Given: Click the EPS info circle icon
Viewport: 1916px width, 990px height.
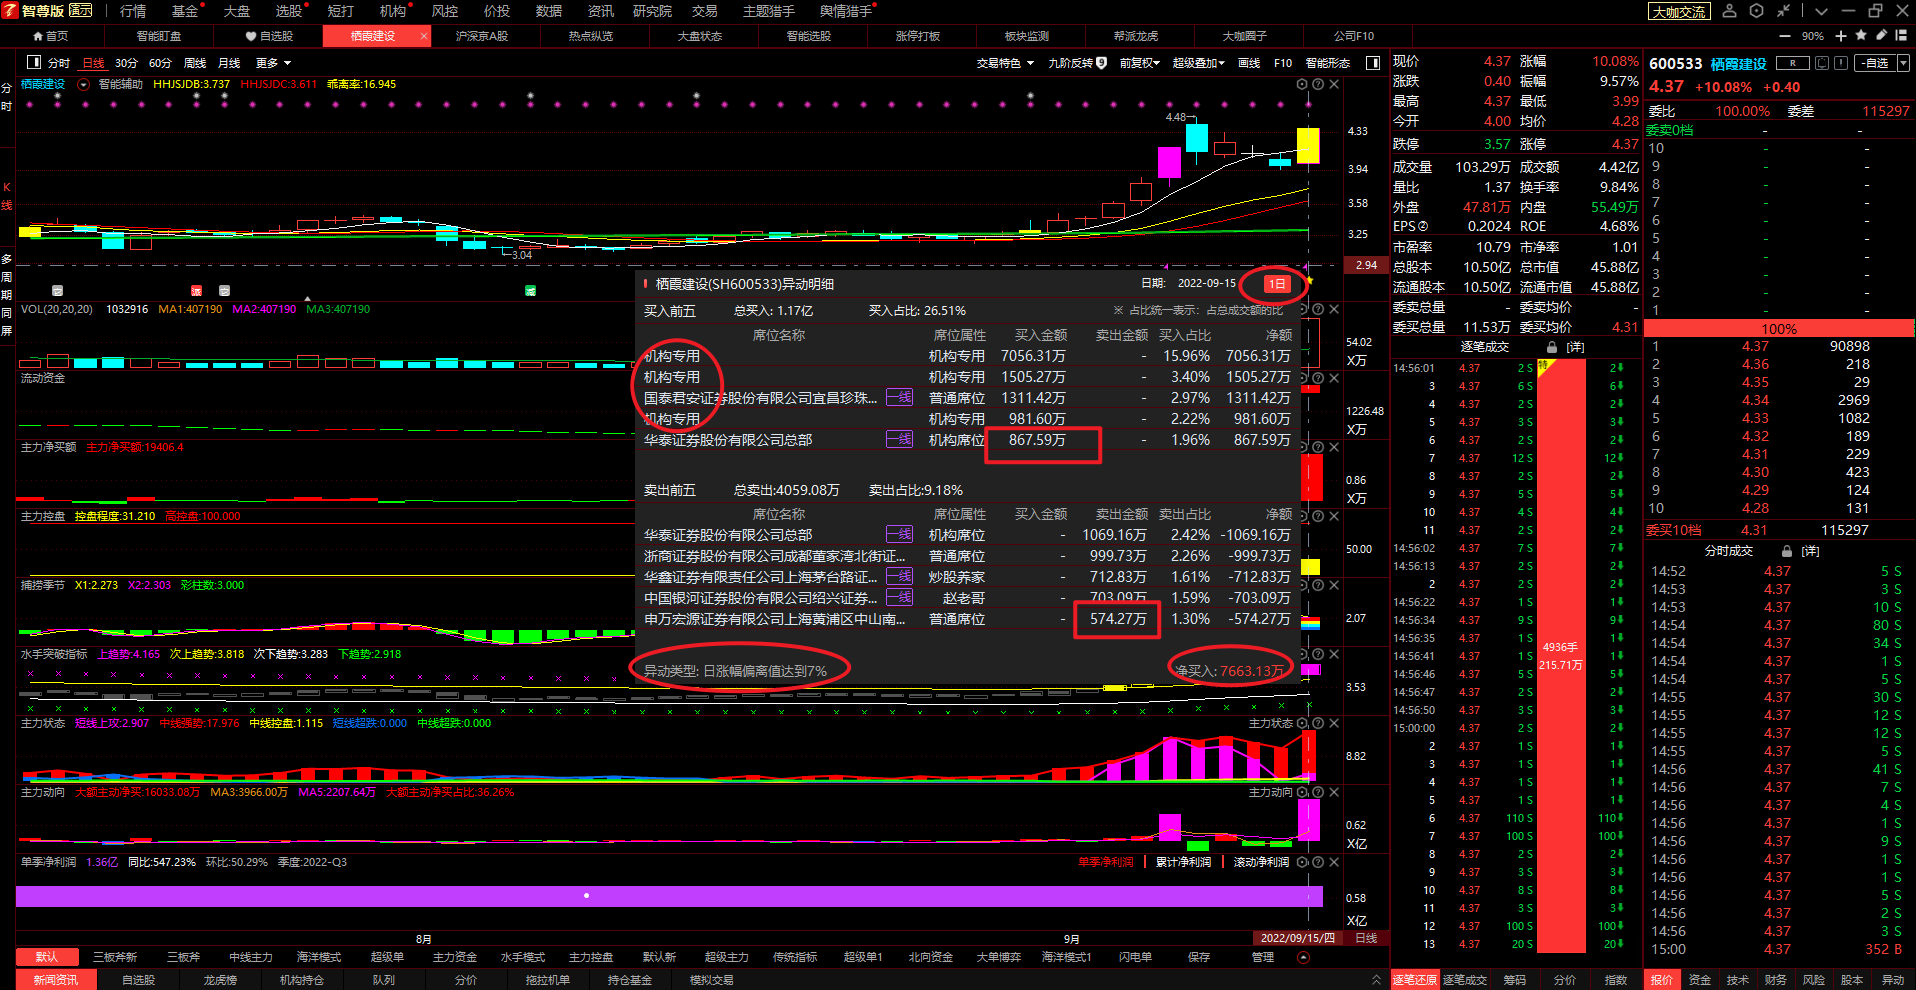Looking at the screenshot, I should (1424, 226).
